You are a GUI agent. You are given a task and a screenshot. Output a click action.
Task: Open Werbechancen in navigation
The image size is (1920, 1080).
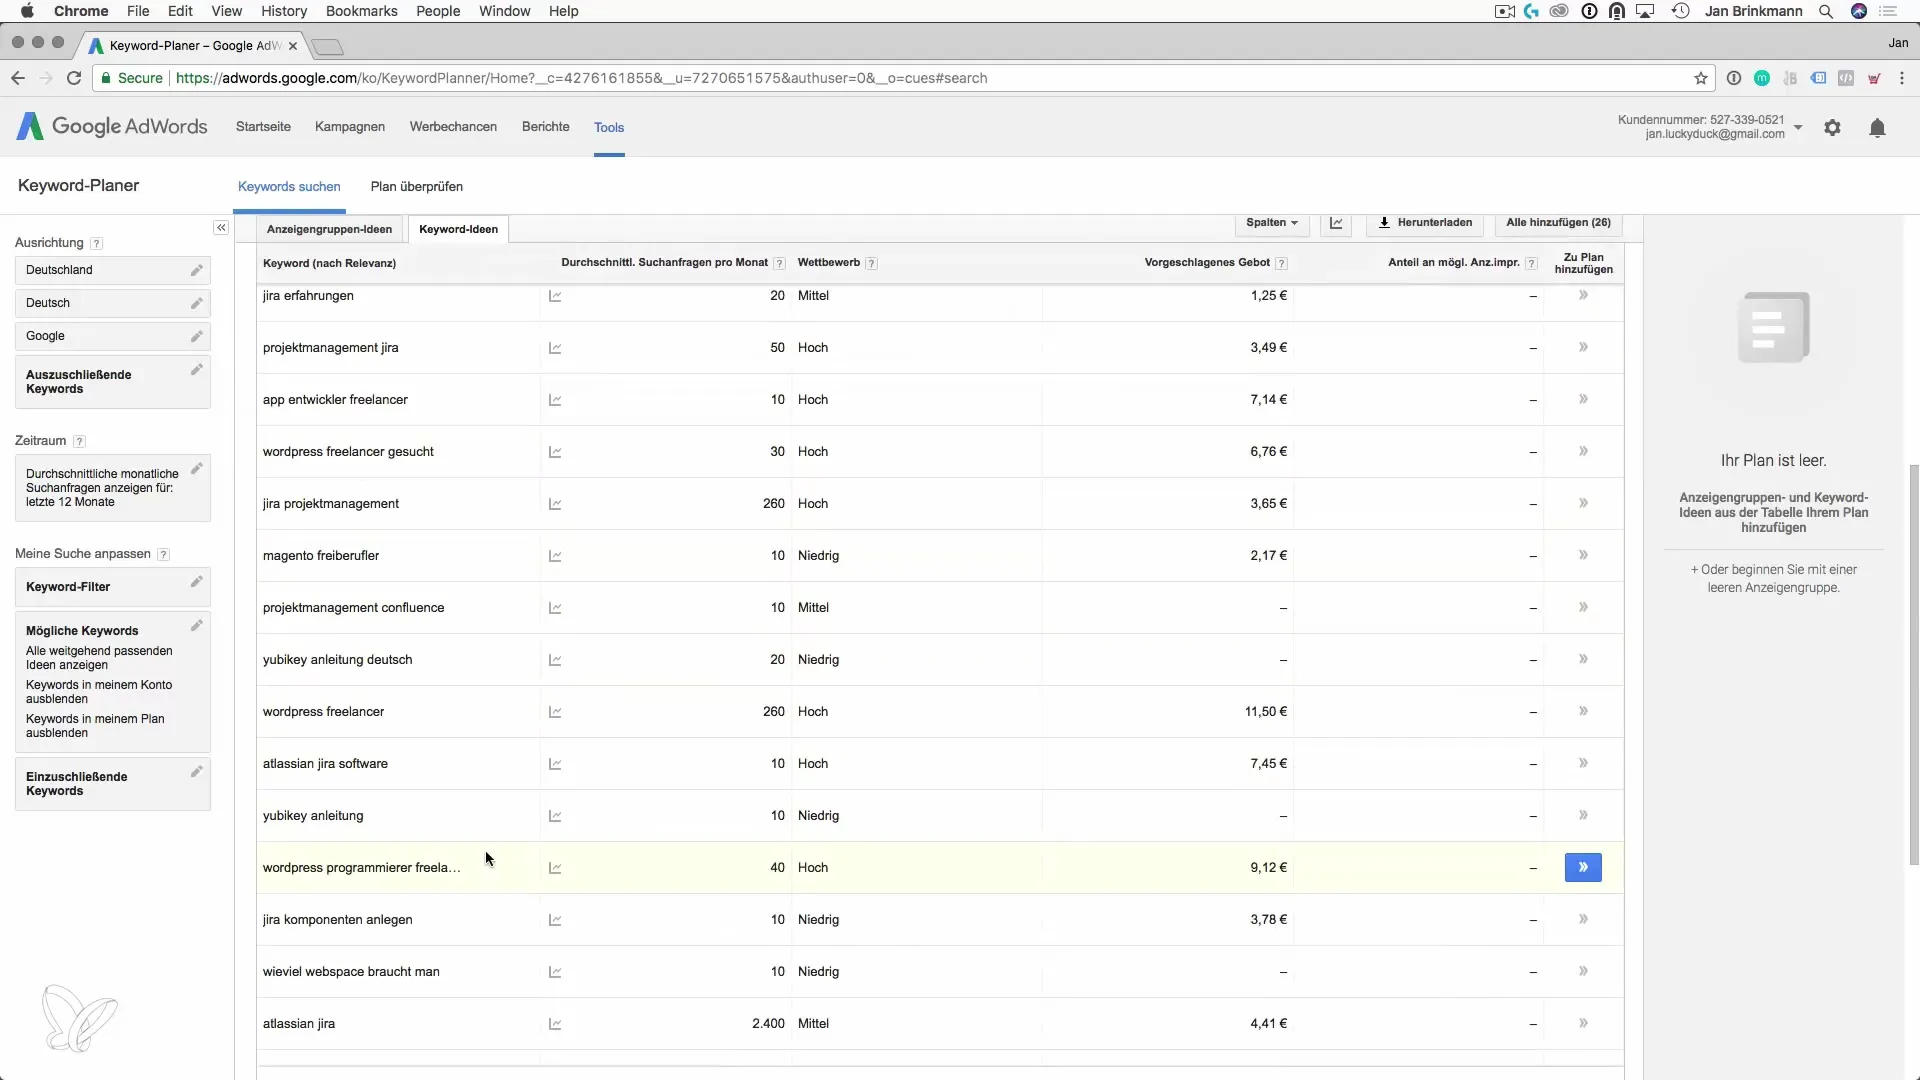point(453,127)
